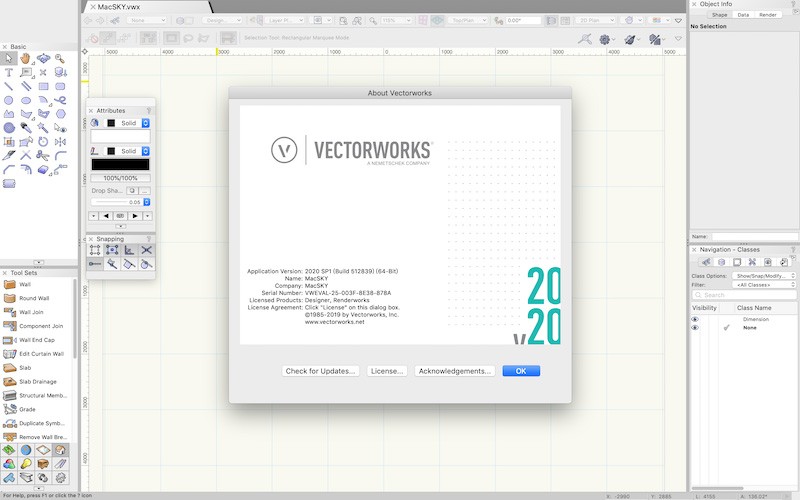Select the Eyedropper tool
The image size is (800, 500).
point(26,128)
